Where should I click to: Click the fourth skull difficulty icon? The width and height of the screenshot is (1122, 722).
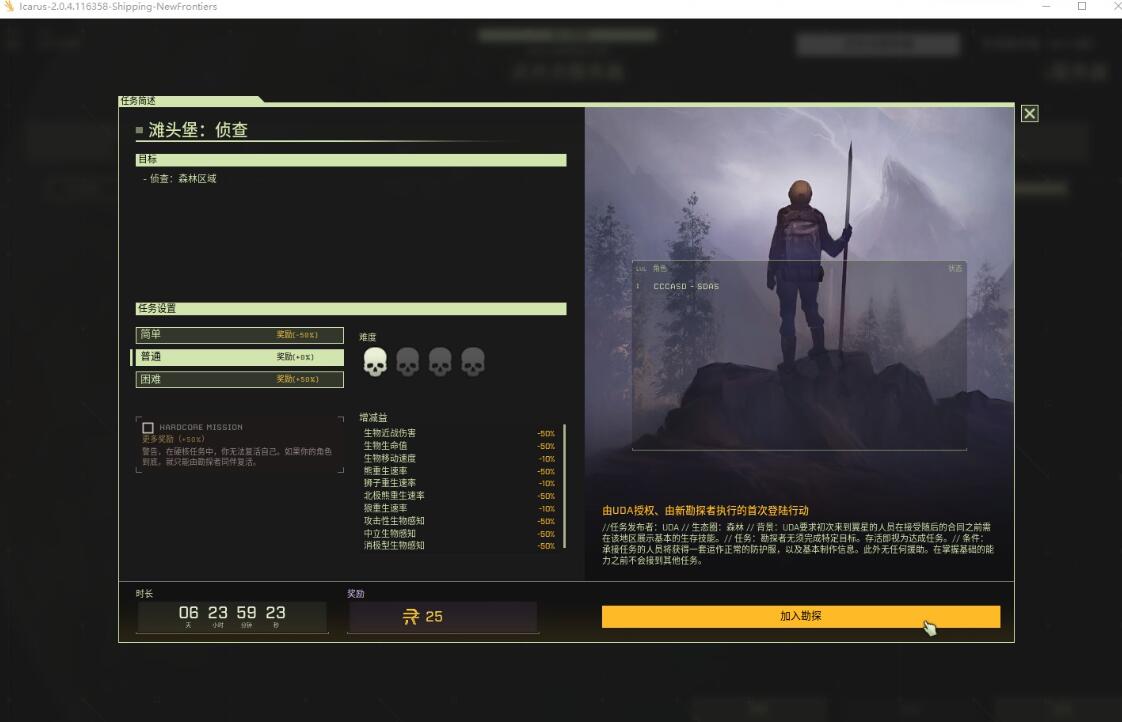click(472, 362)
